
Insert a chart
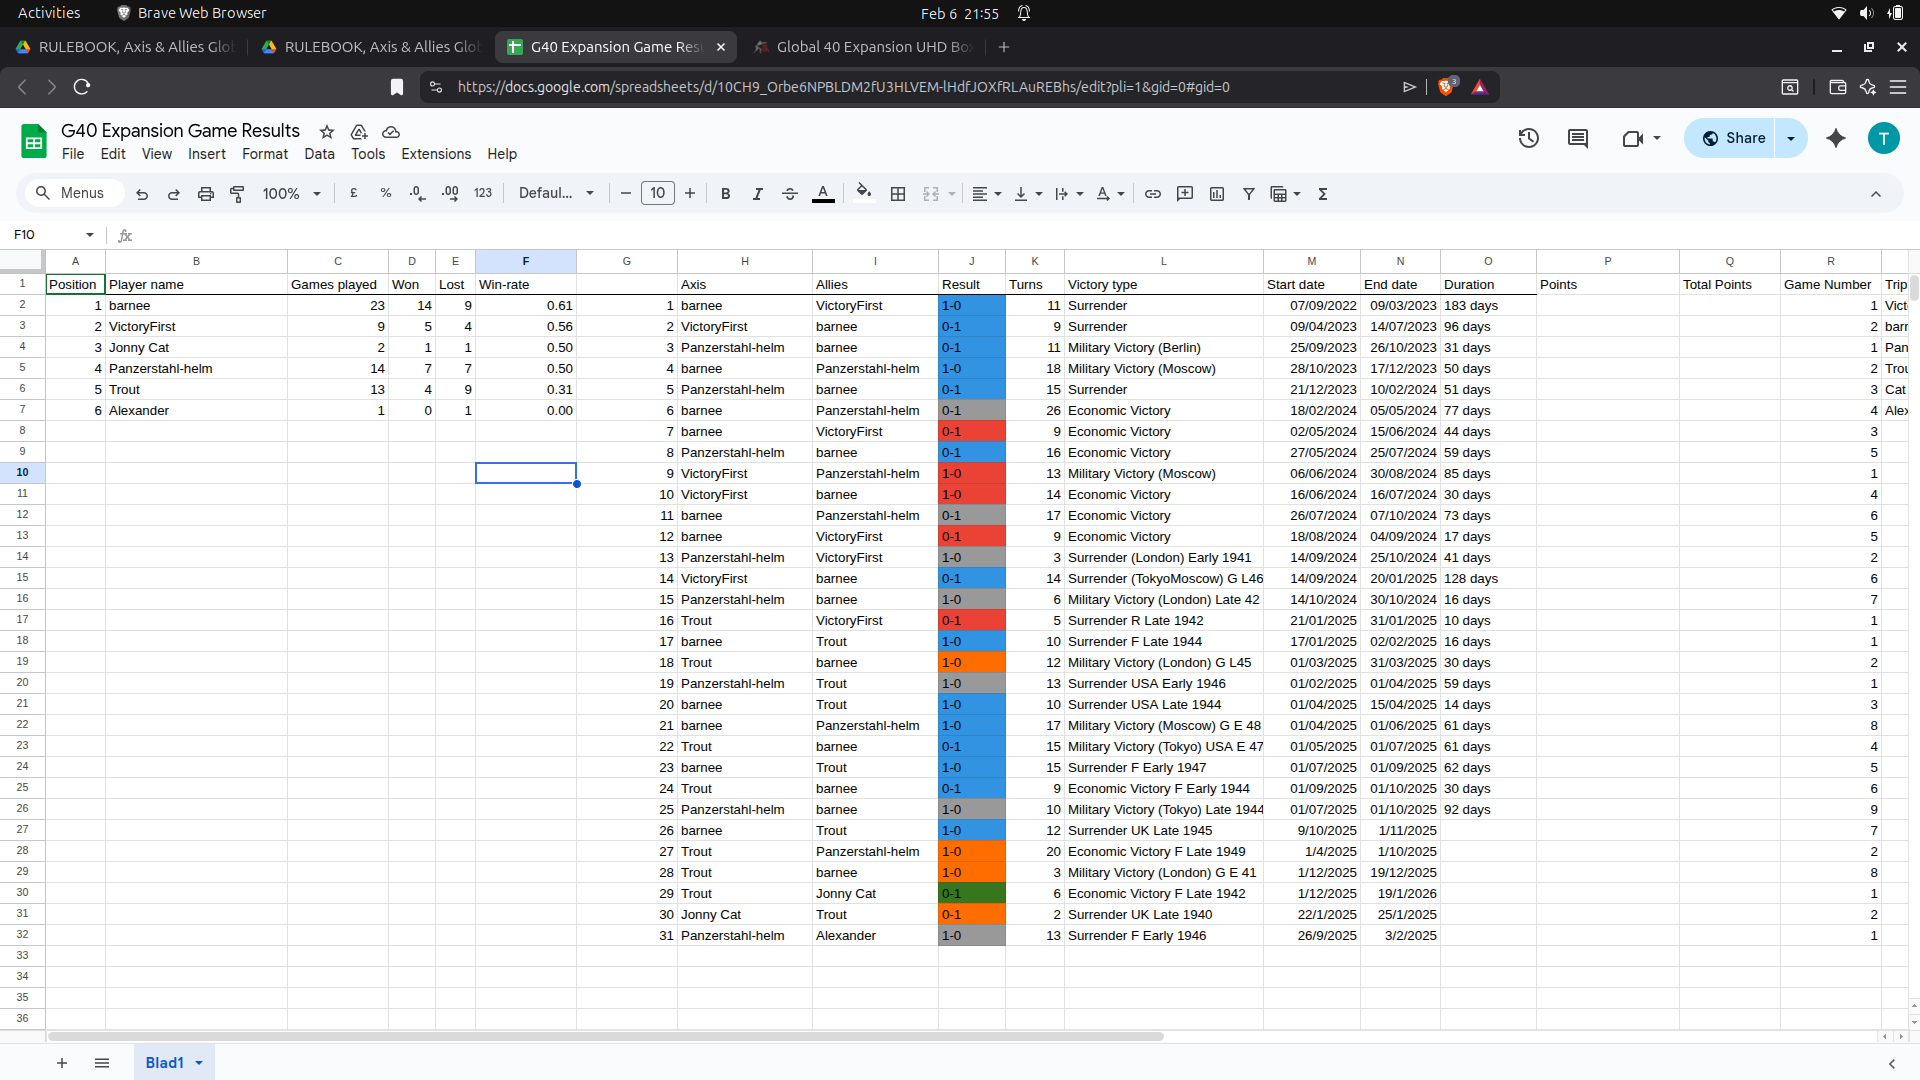(x=1217, y=193)
